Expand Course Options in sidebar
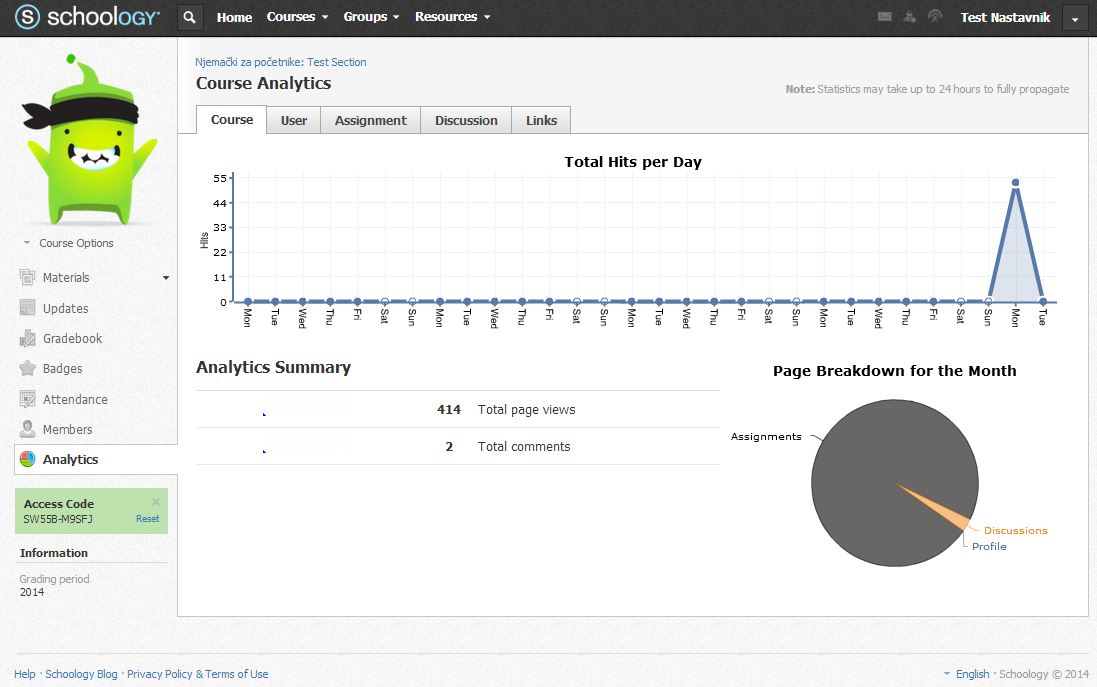The image size is (1097, 687). click(75, 243)
